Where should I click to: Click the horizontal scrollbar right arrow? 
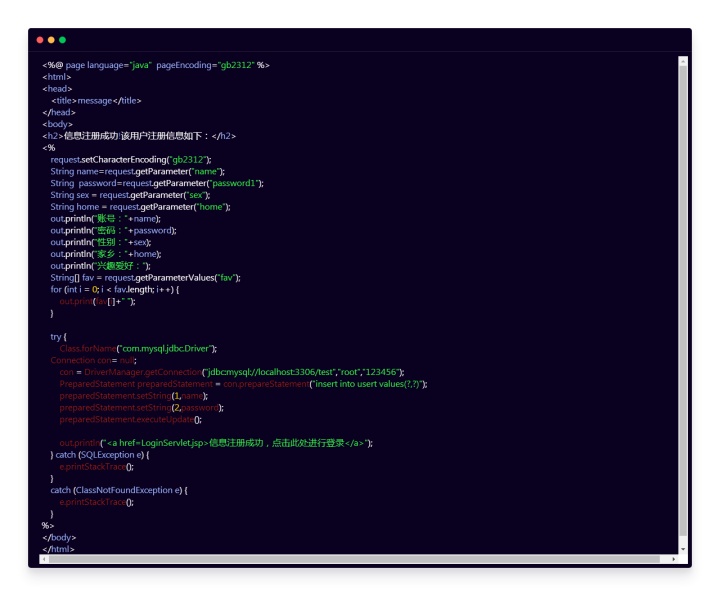pyautogui.click(x=674, y=559)
